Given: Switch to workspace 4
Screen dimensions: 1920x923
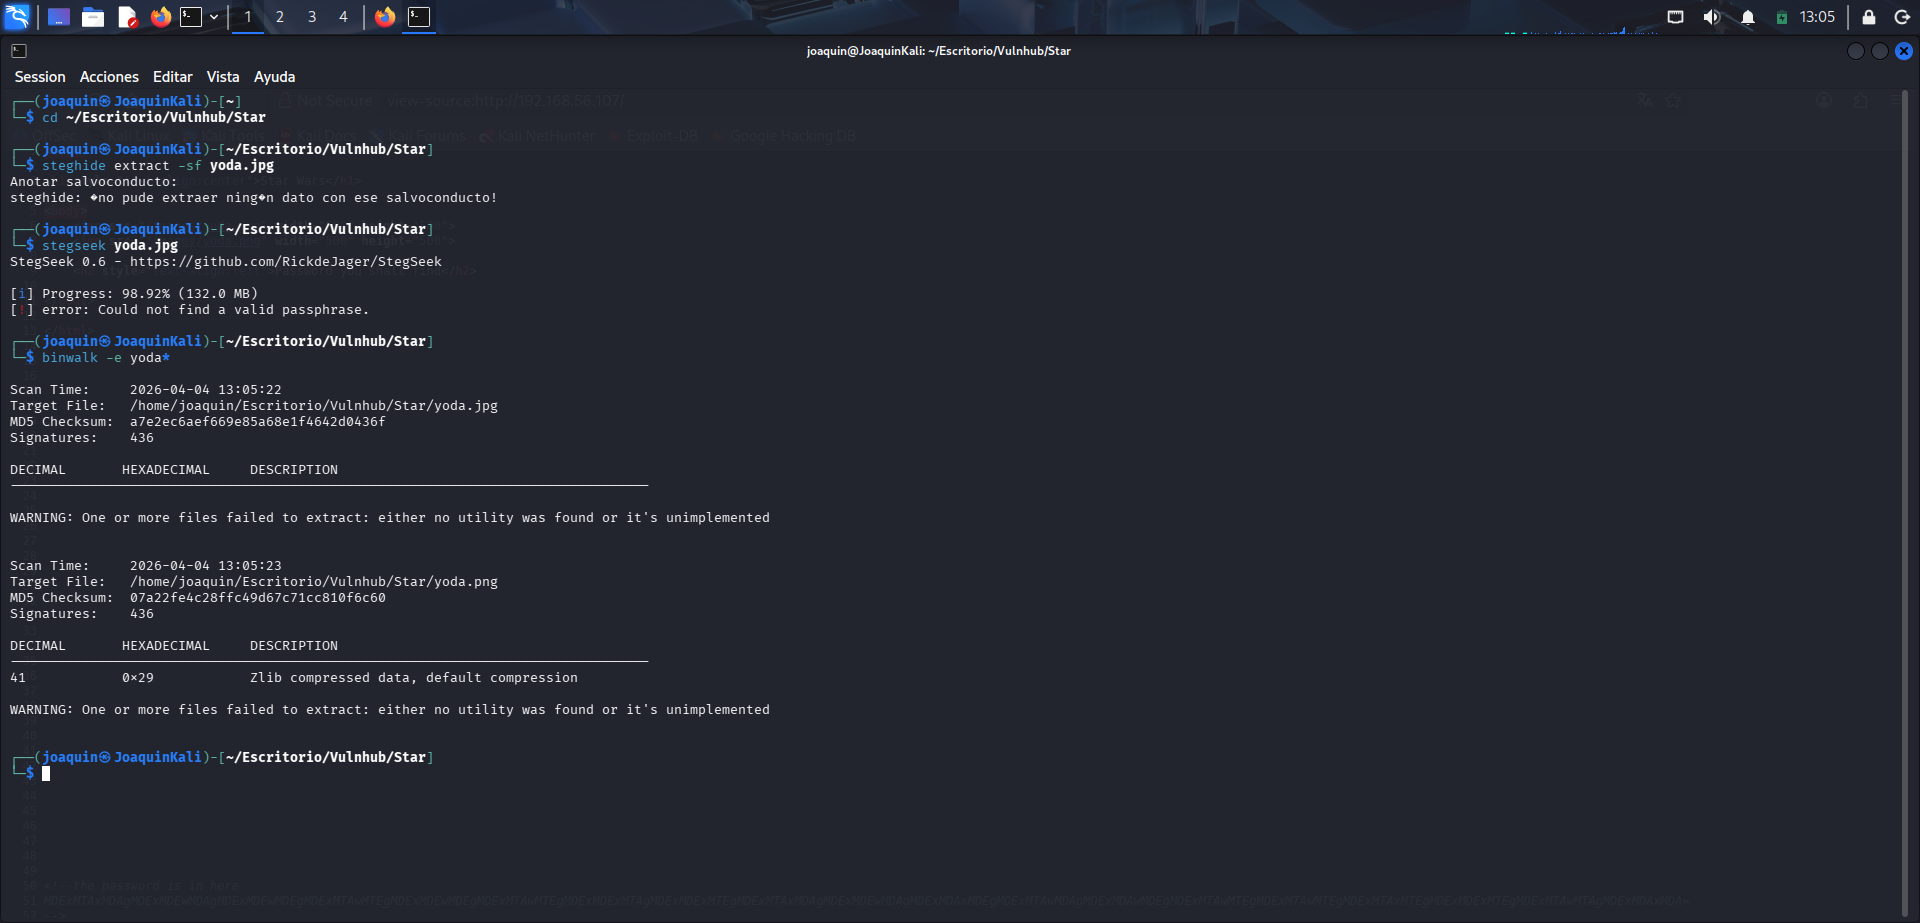Looking at the screenshot, I should tap(343, 17).
